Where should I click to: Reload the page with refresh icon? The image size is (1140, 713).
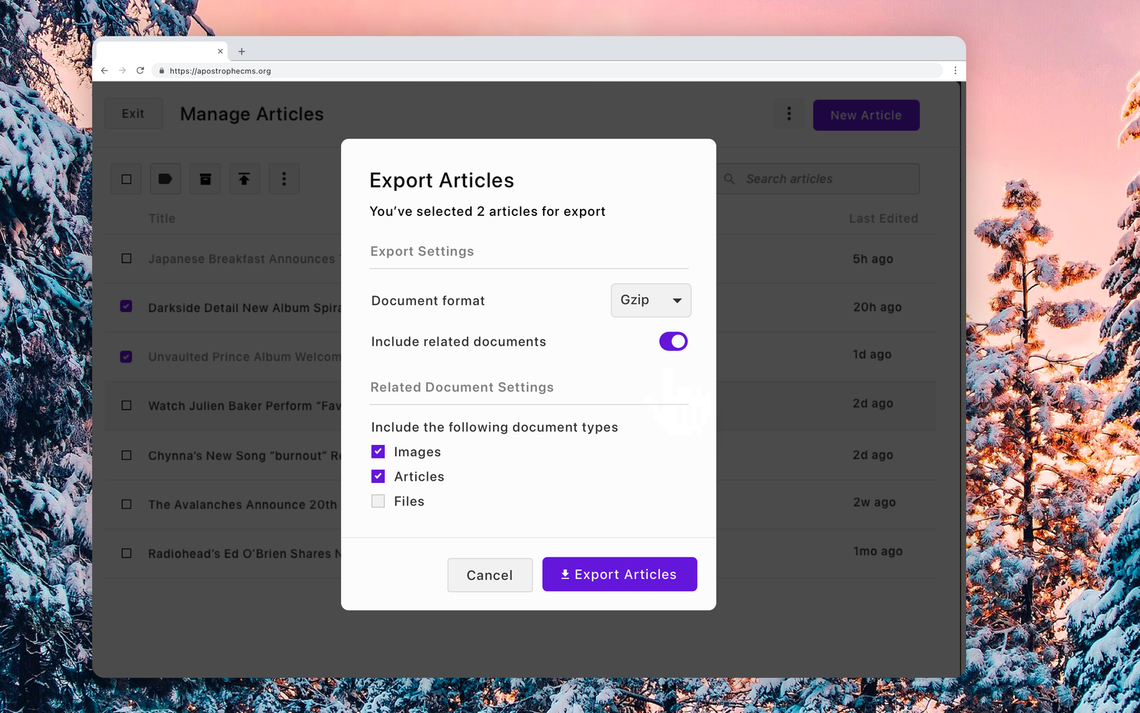140,71
